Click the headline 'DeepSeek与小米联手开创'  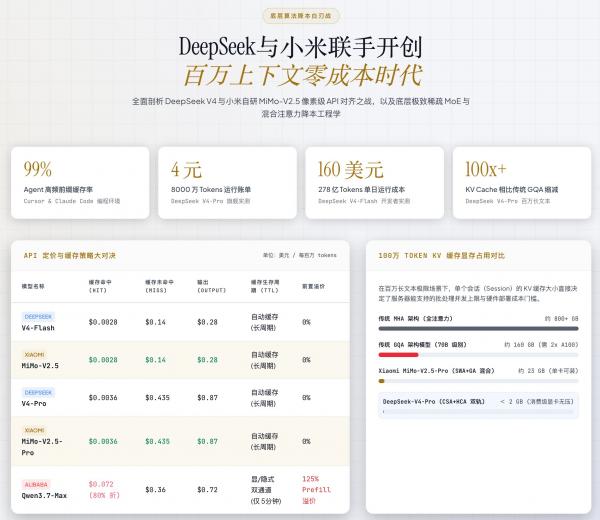coord(301,47)
